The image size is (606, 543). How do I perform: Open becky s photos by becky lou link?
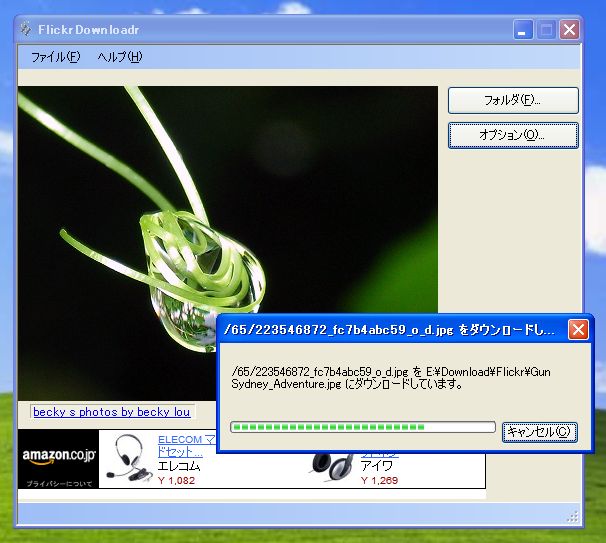(112, 412)
